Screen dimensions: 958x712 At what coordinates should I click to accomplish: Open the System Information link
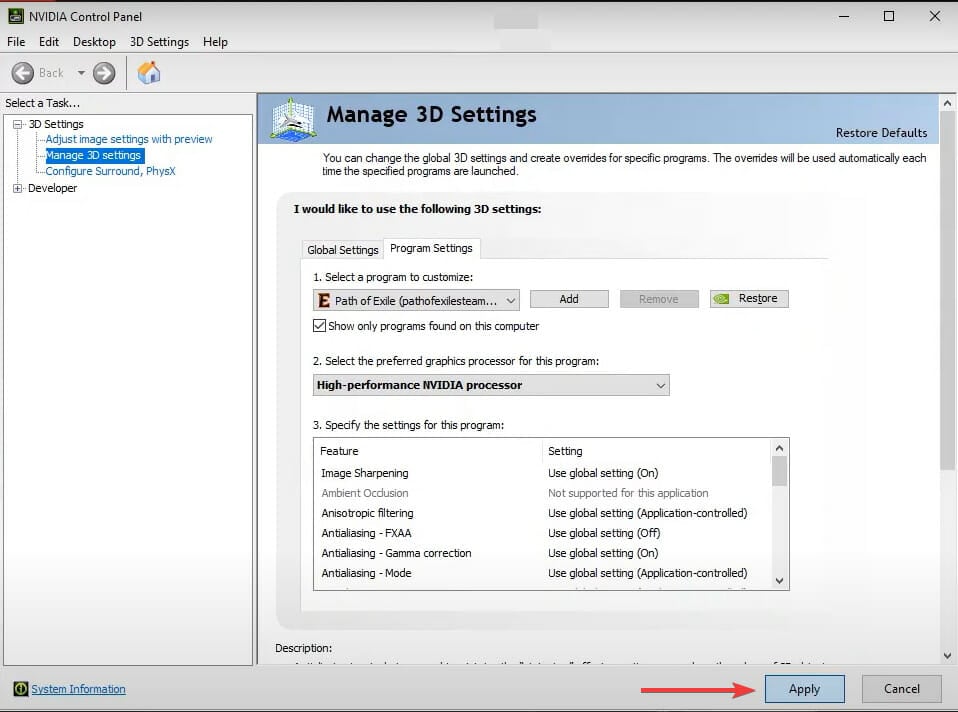78,689
